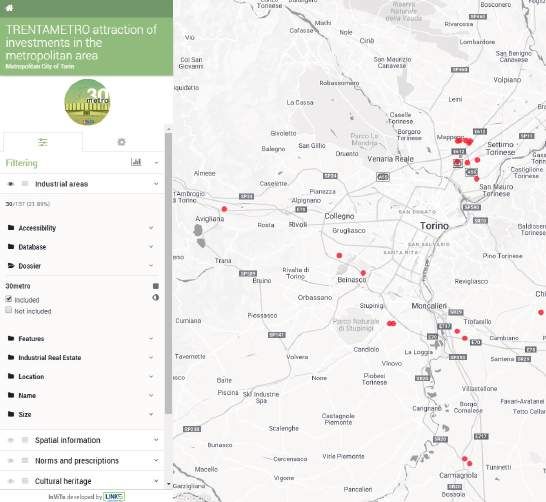Image resolution: width=546 pixels, height=502 pixels.
Task: Click the 30metro round logo
Action: 87,102
